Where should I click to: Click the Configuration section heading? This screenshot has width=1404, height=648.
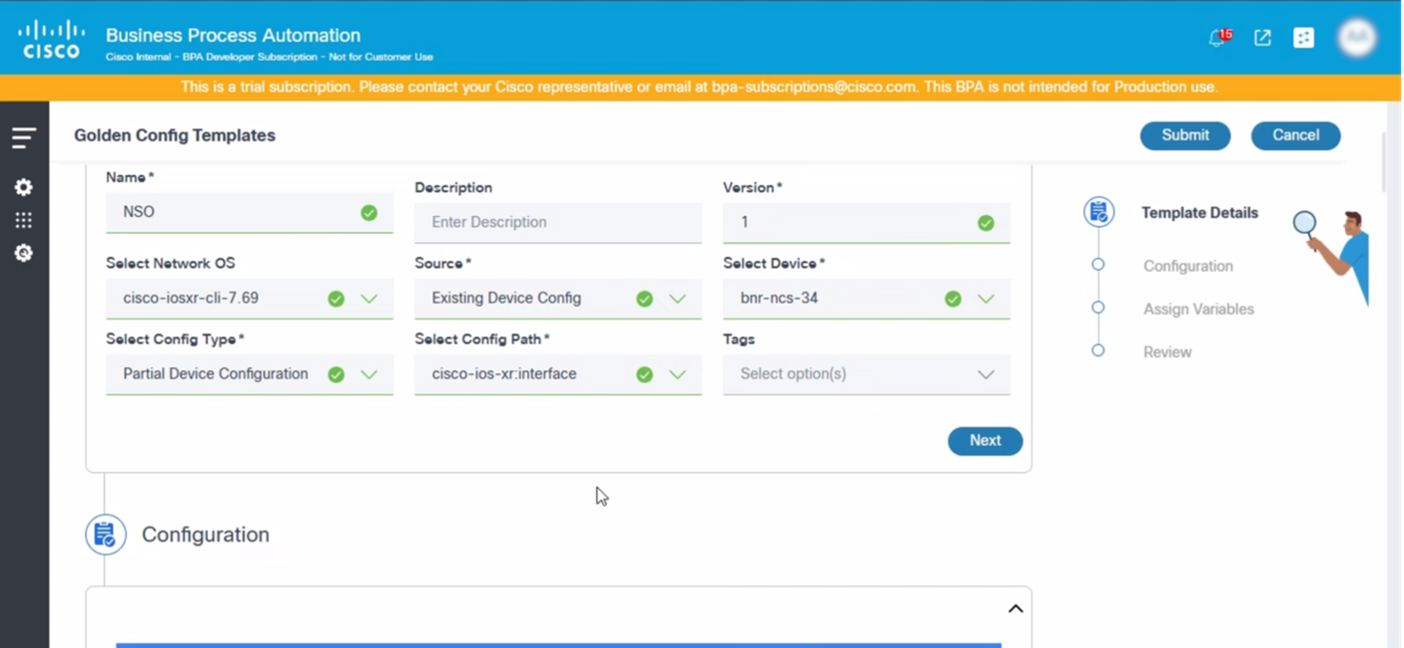tap(205, 535)
